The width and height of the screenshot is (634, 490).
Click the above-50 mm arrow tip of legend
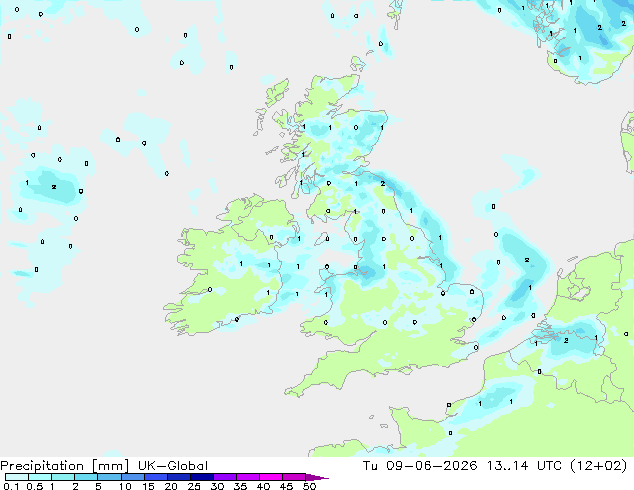point(317,477)
